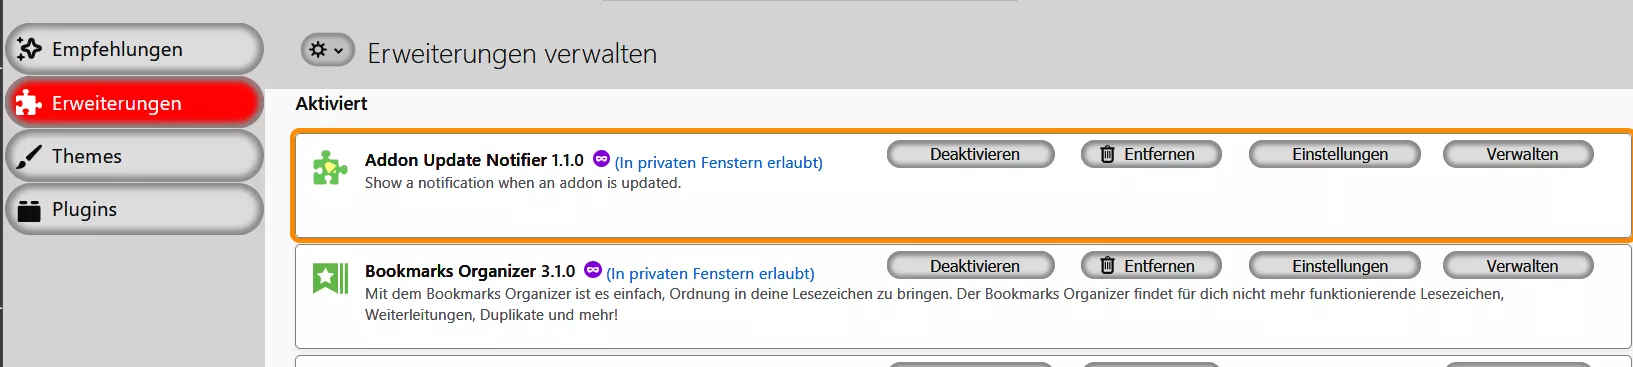Screen dimensions: 1633x367
Task: Open Einstellungen for Bookmarks Organizer
Action: [x=1335, y=266]
